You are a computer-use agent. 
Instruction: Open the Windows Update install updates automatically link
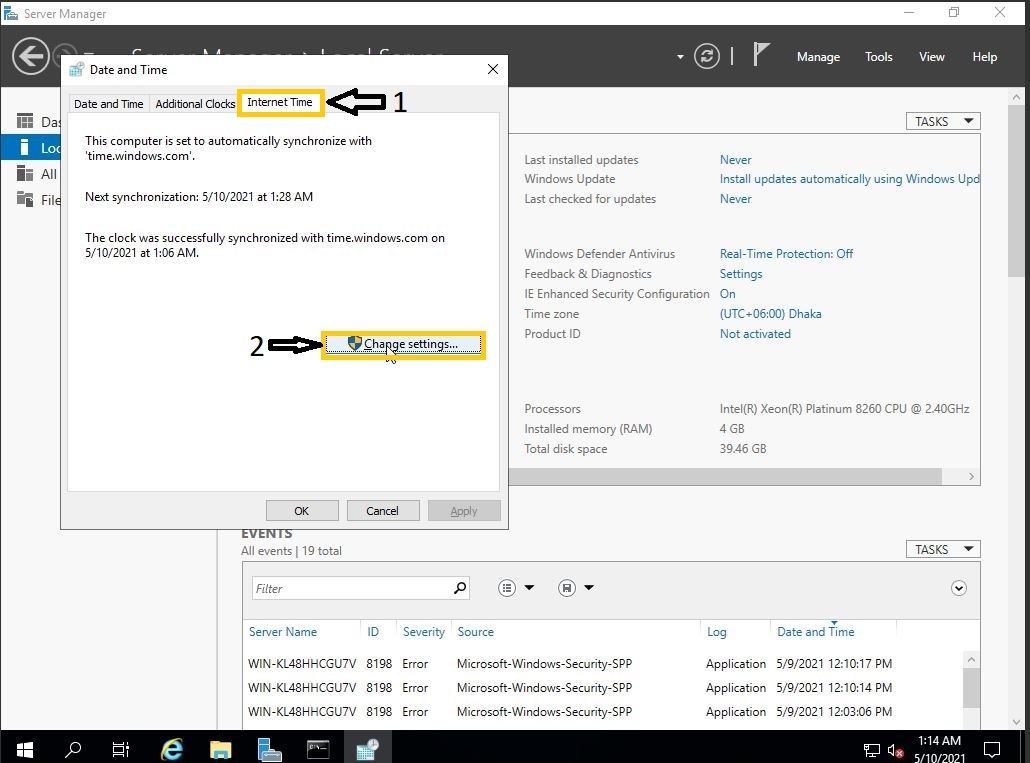(x=849, y=179)
